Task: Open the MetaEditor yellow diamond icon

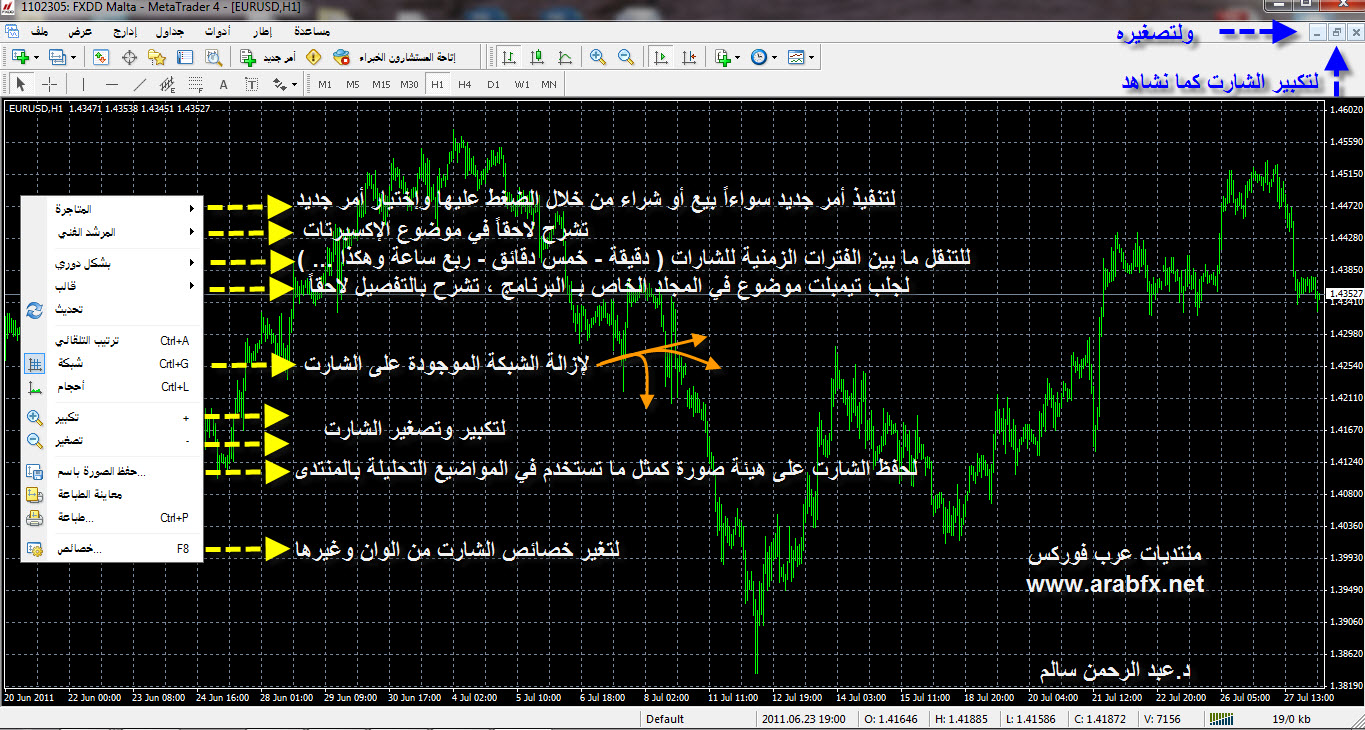Action: [312, 57]
